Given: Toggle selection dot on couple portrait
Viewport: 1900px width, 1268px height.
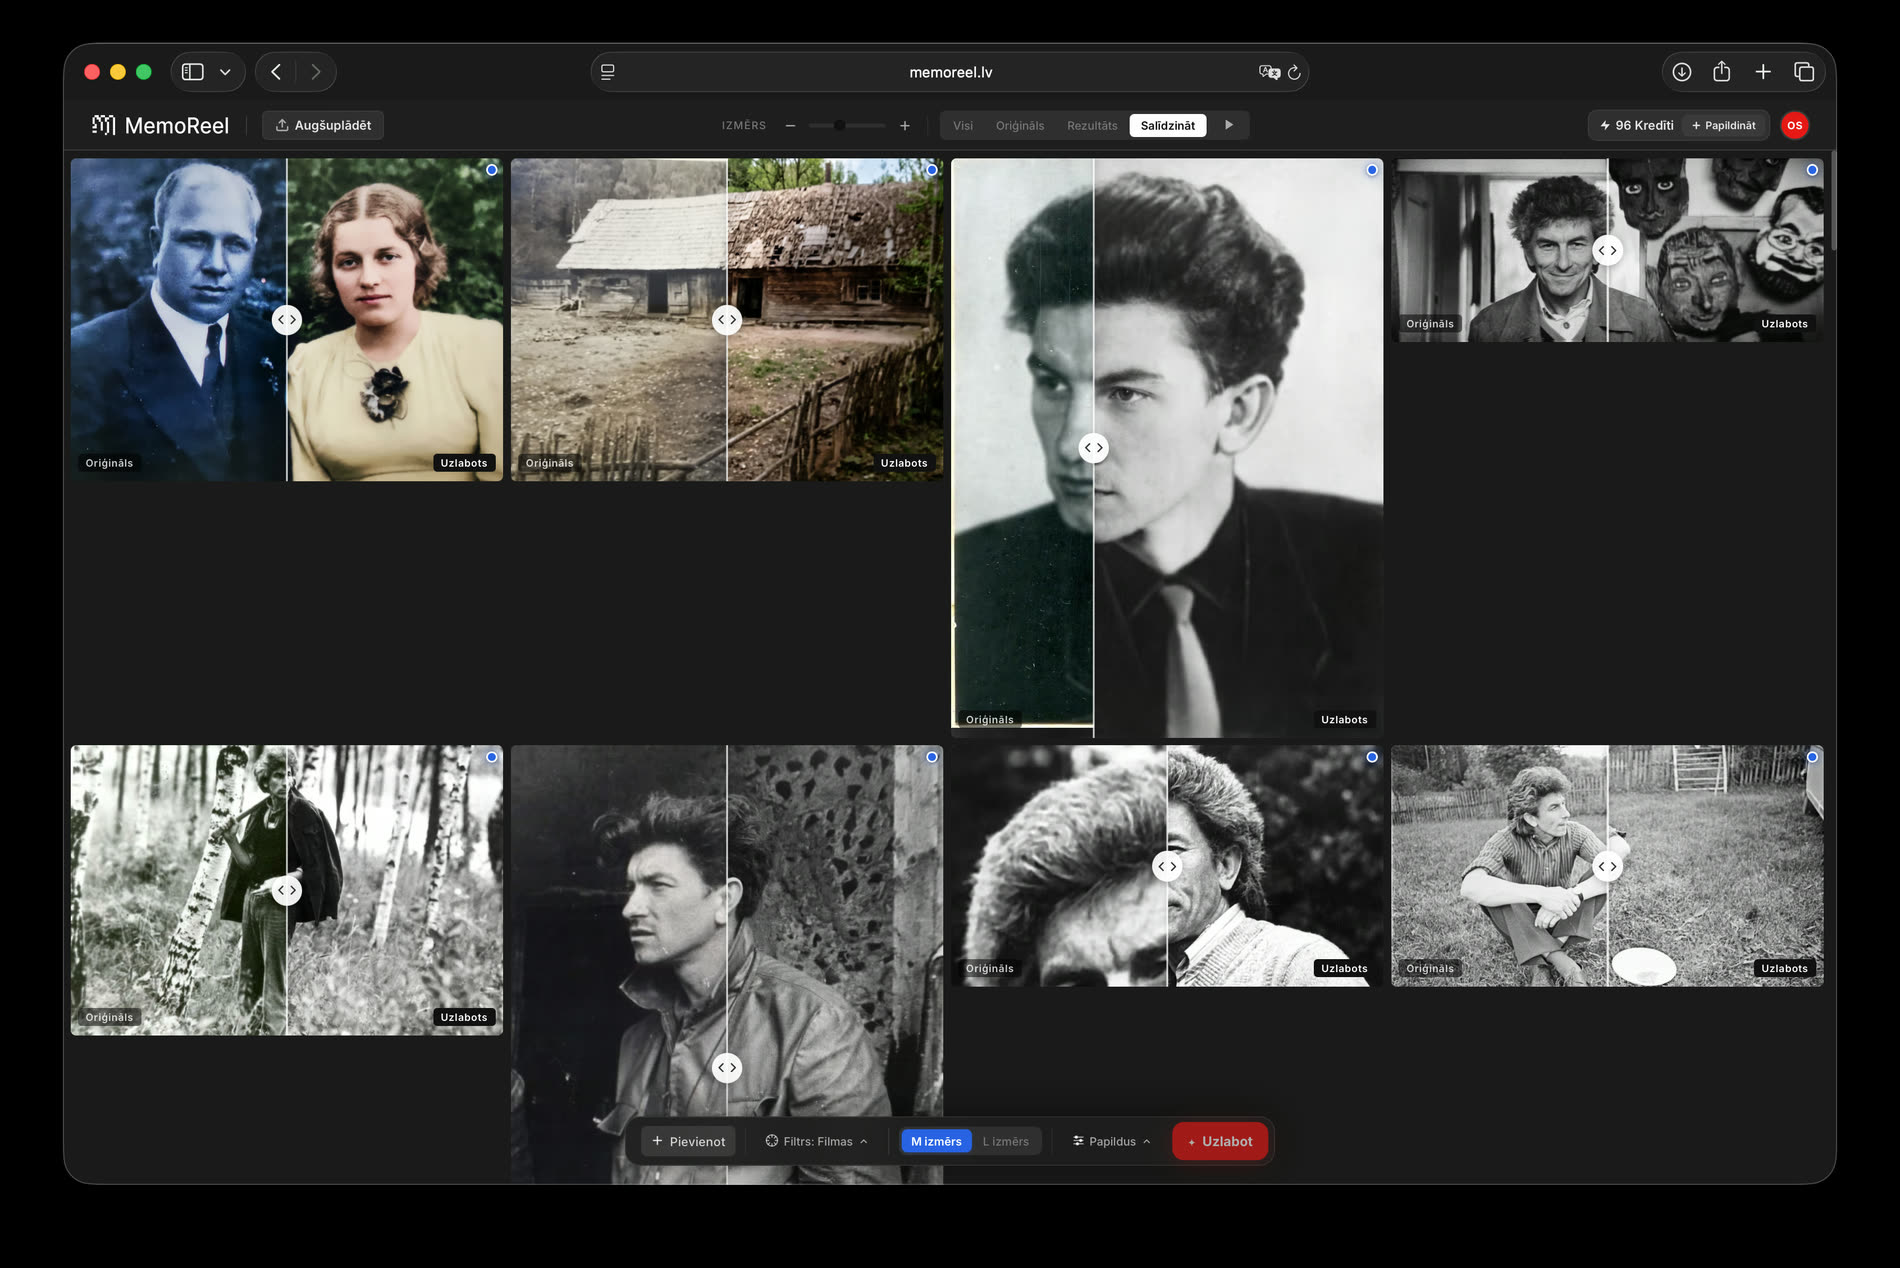Looking at the screenshot, I should (491, 170).
